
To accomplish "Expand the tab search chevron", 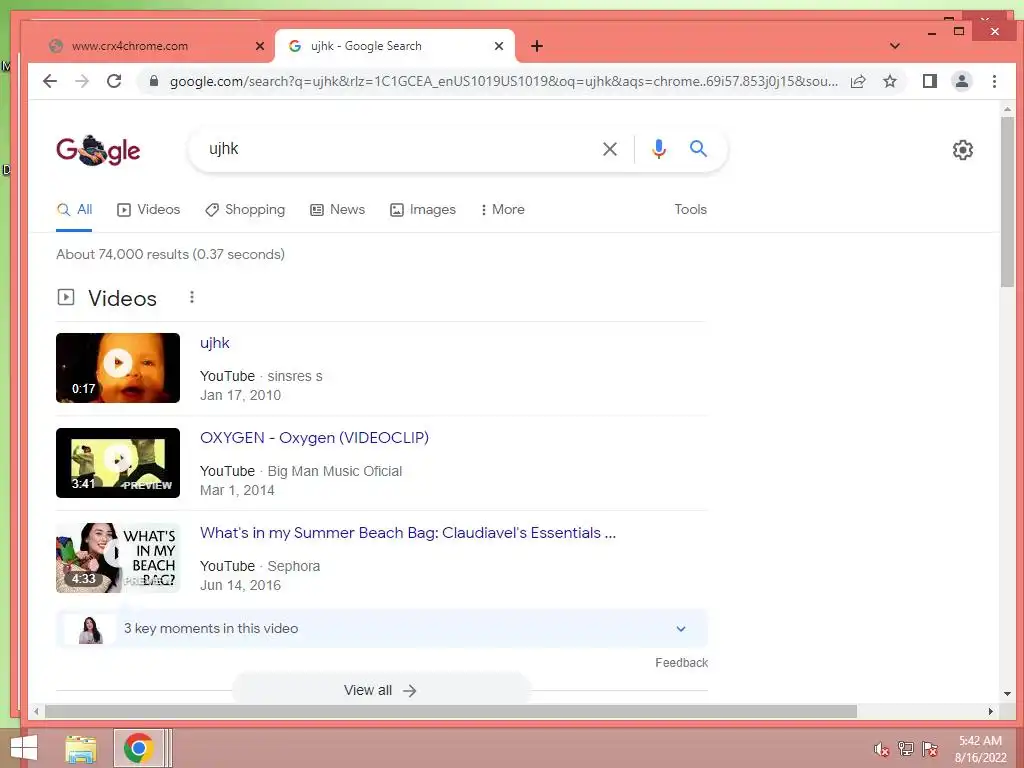I will tap(895, 46).
